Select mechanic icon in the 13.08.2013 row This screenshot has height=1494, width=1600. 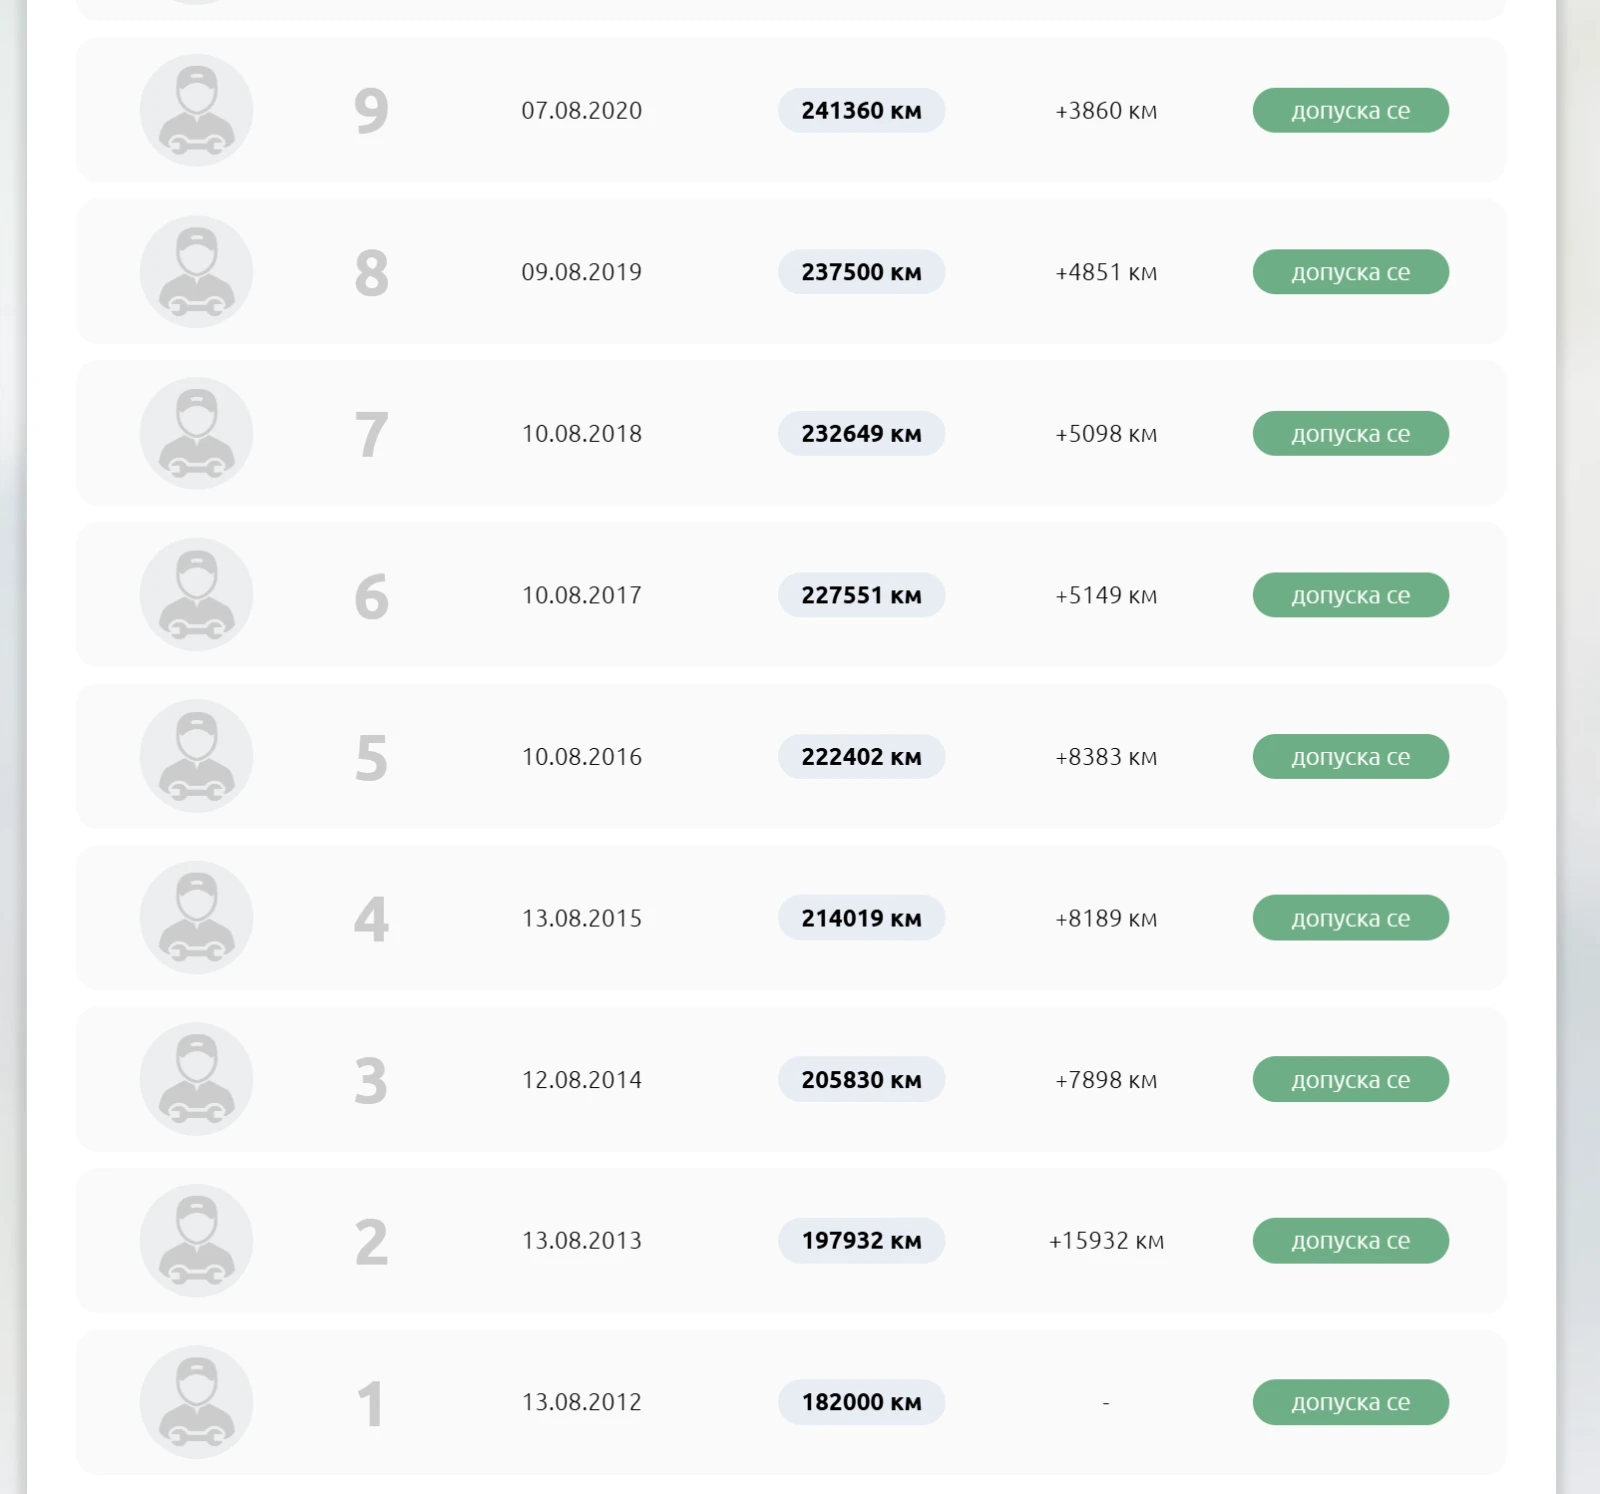point(196,1241)
